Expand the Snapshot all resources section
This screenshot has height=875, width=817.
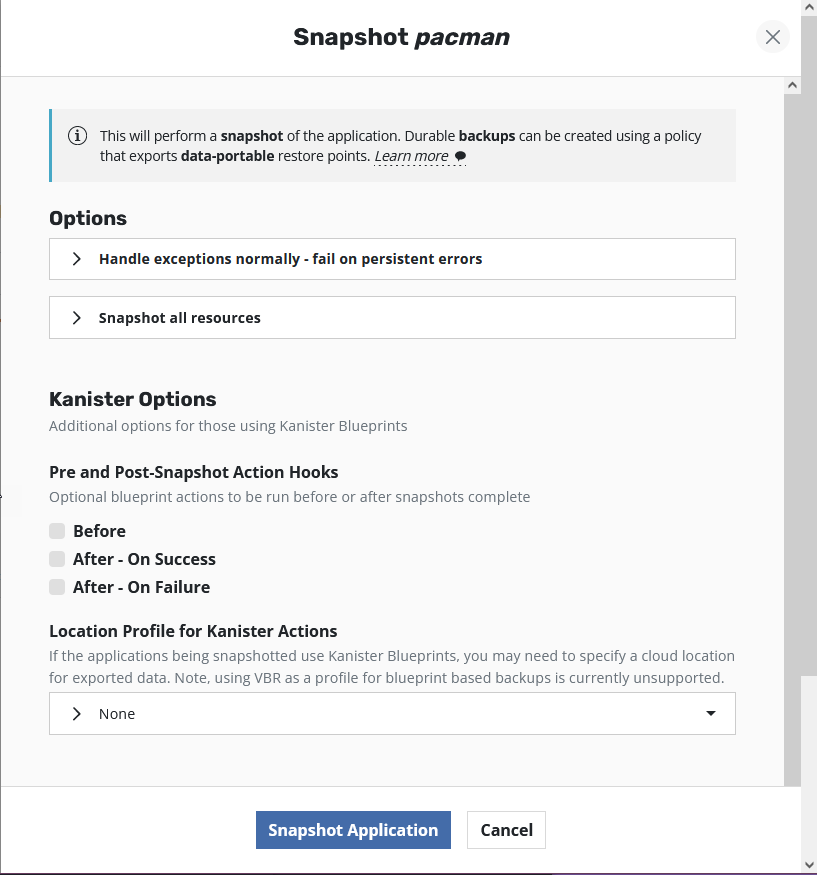coord(180,318)
